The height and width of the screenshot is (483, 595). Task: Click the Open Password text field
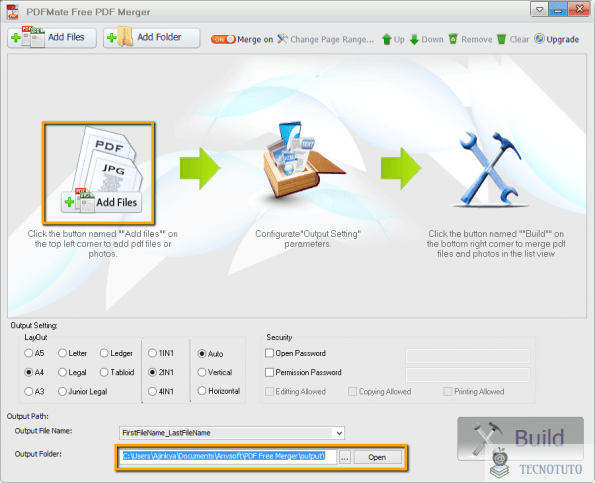pyautogui.click(x=468, y=356)
